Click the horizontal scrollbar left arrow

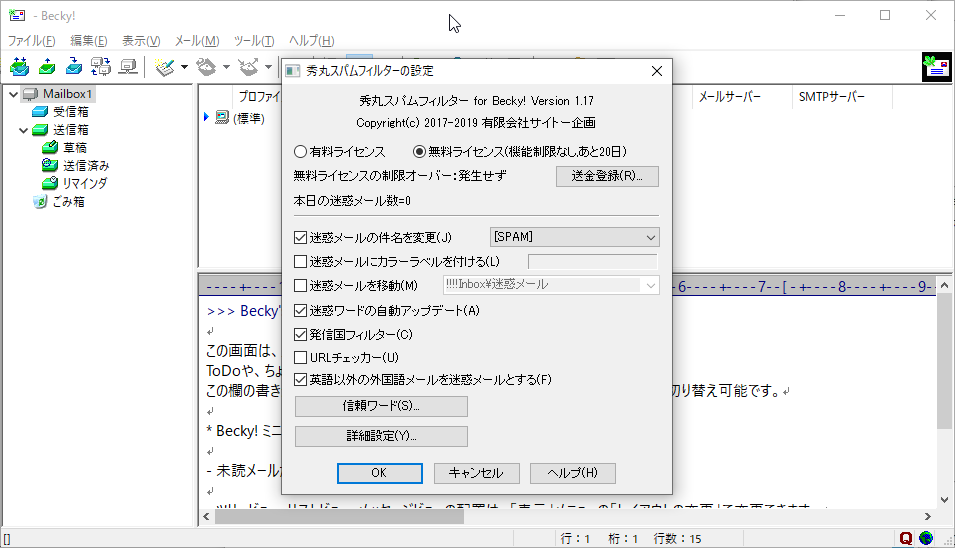[206, 516]
